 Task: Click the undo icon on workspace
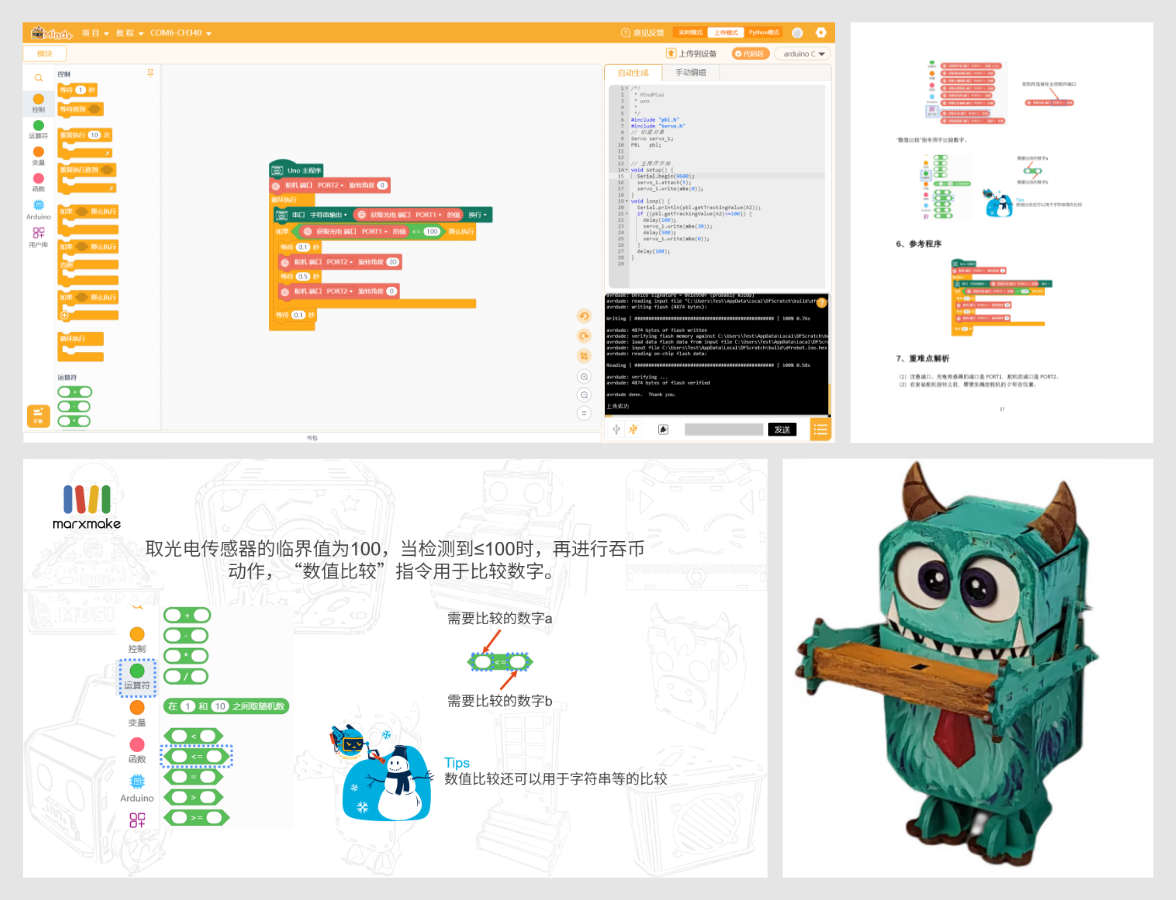click(584, 316)
